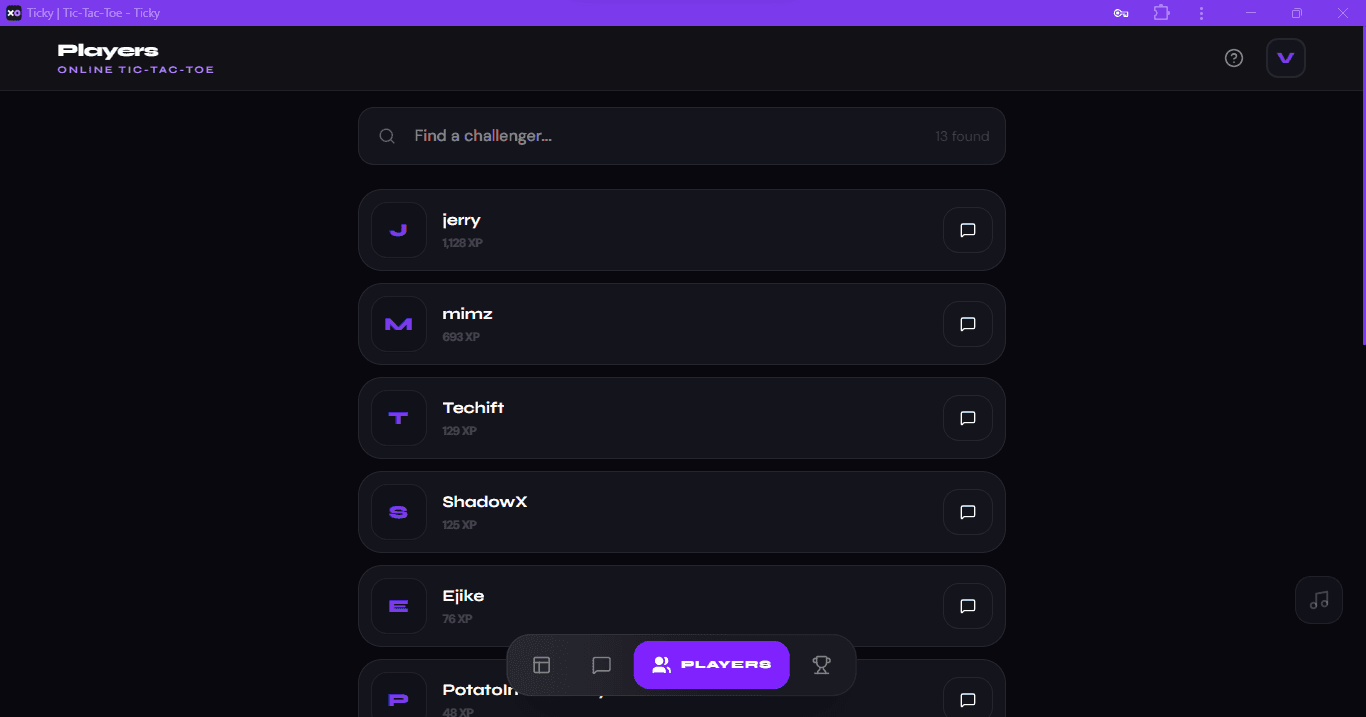Select jerry's J avatar
The width and height of the screenshot is (1366, 717).
tap(399, 230)
